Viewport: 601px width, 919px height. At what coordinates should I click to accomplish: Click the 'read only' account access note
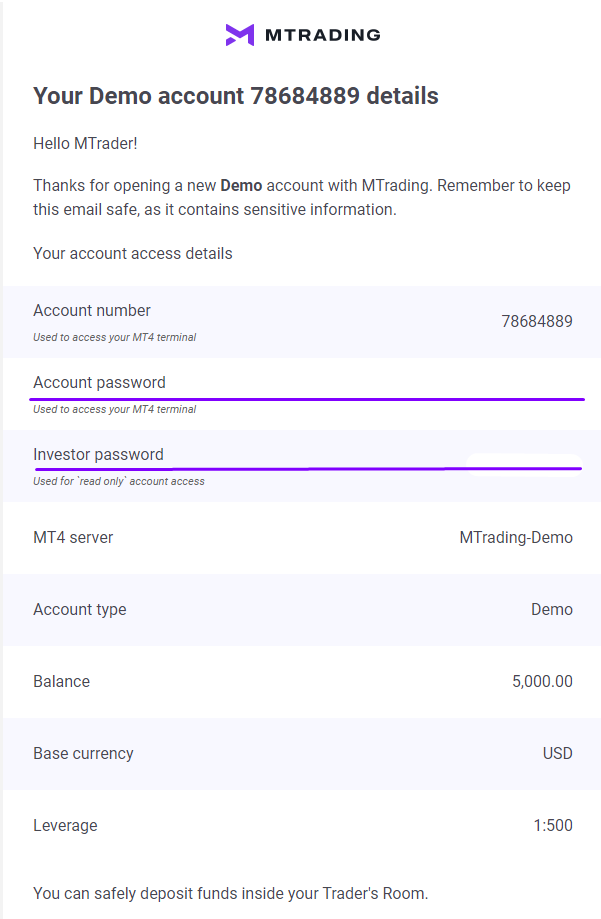(119, 481)
